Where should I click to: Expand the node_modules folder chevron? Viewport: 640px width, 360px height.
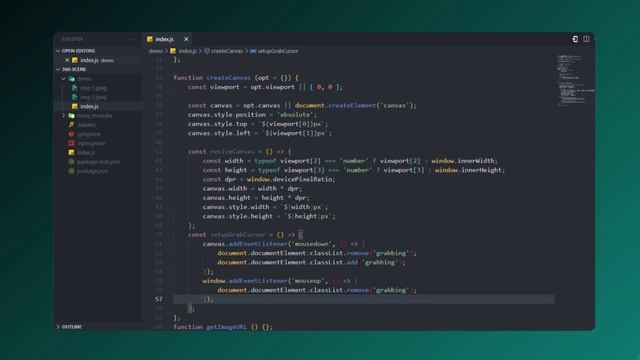point(64,116)
